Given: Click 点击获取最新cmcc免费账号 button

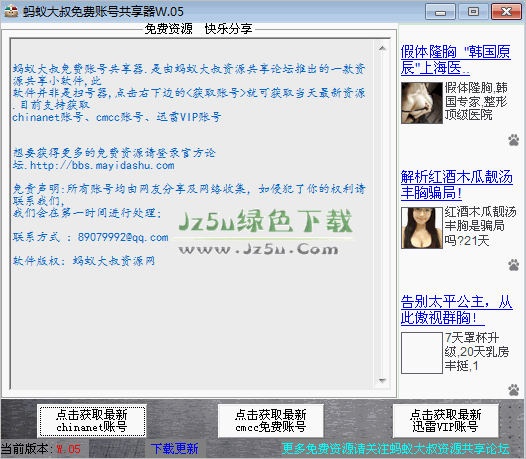Looking at the screenshot, I should 271,421.
